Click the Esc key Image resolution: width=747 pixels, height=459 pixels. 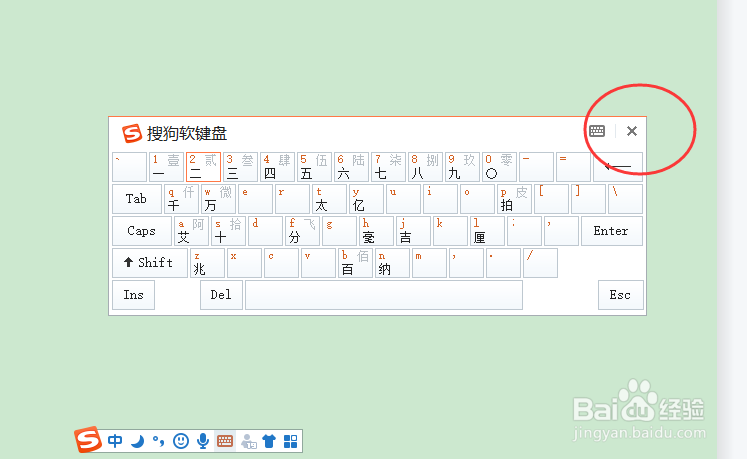621,295
